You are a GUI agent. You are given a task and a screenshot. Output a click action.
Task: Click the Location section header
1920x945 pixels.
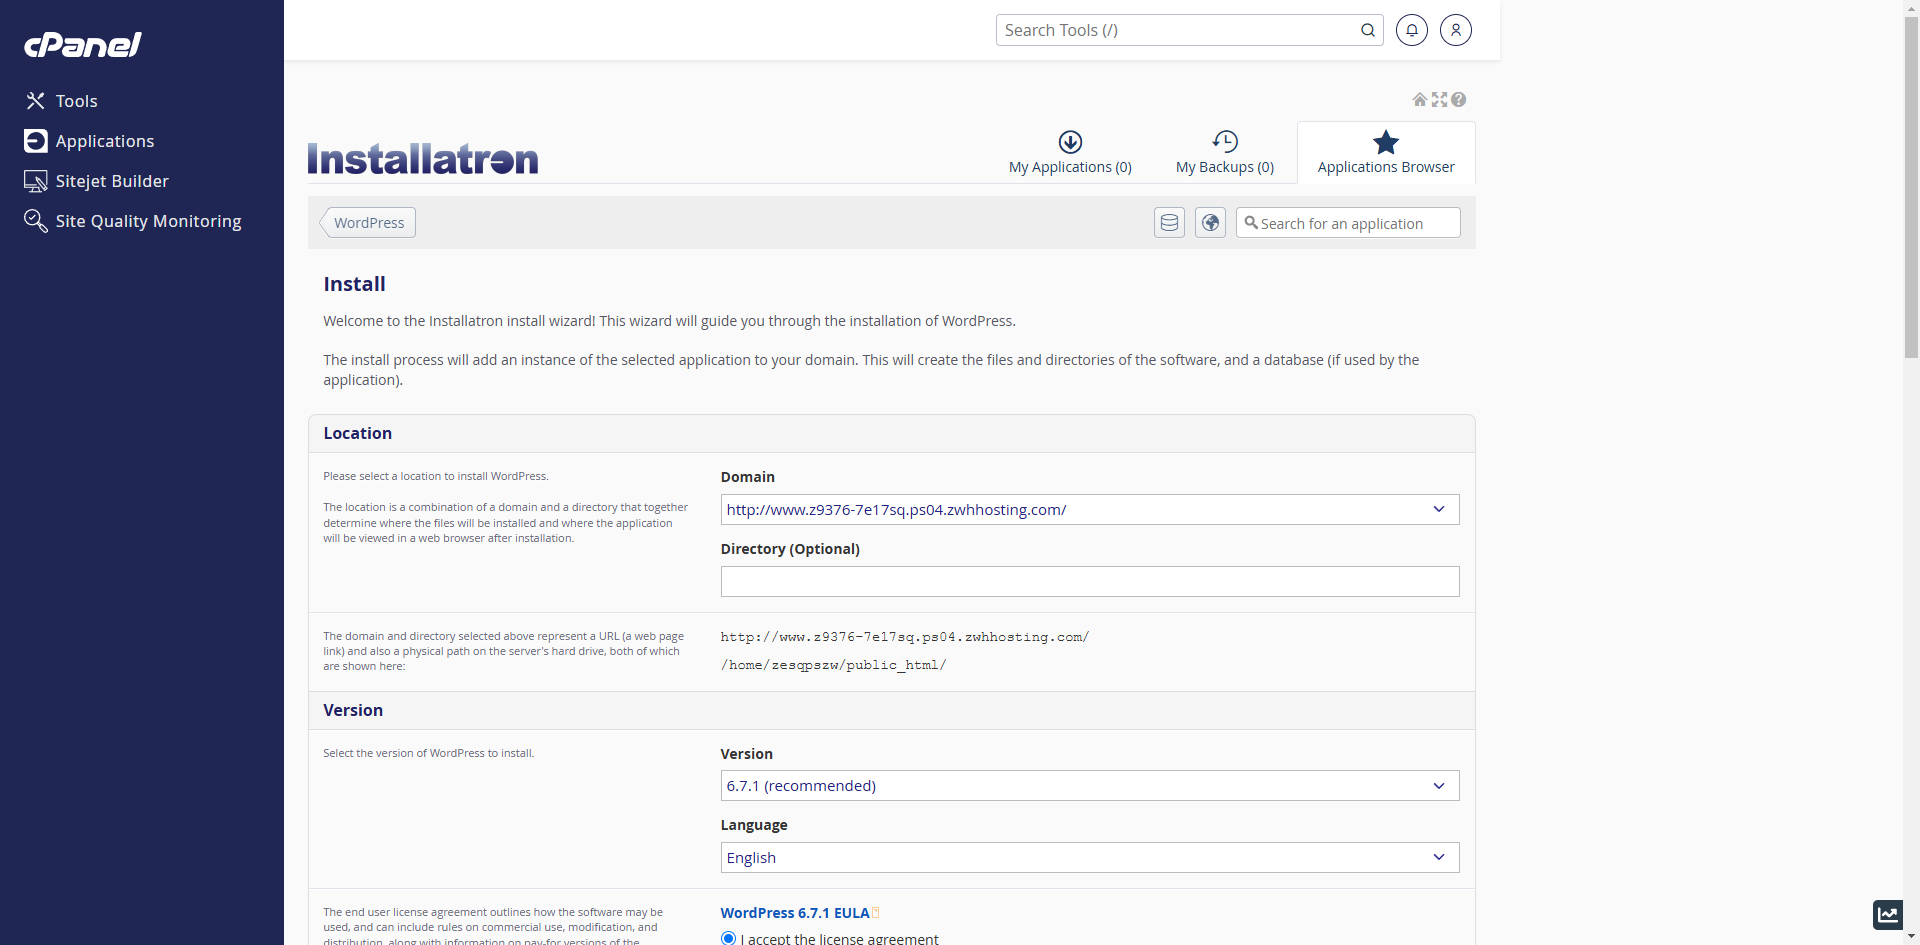pyautogui.click(x=892, y=434)
